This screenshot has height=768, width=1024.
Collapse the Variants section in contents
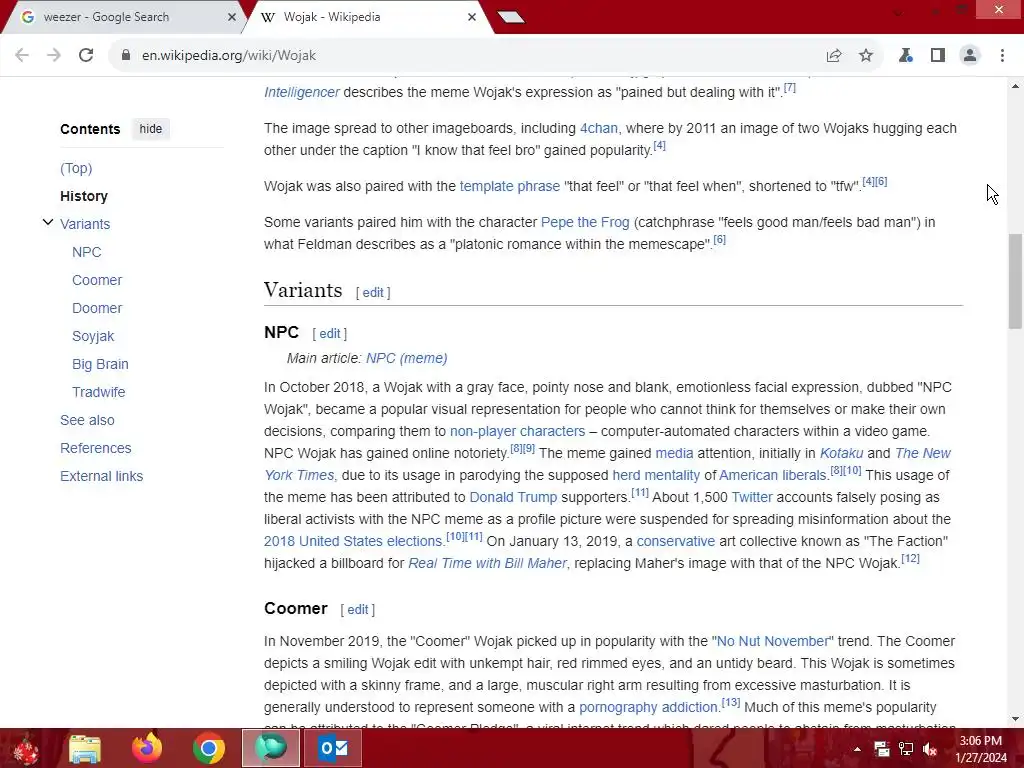click(x=48, y=223)
